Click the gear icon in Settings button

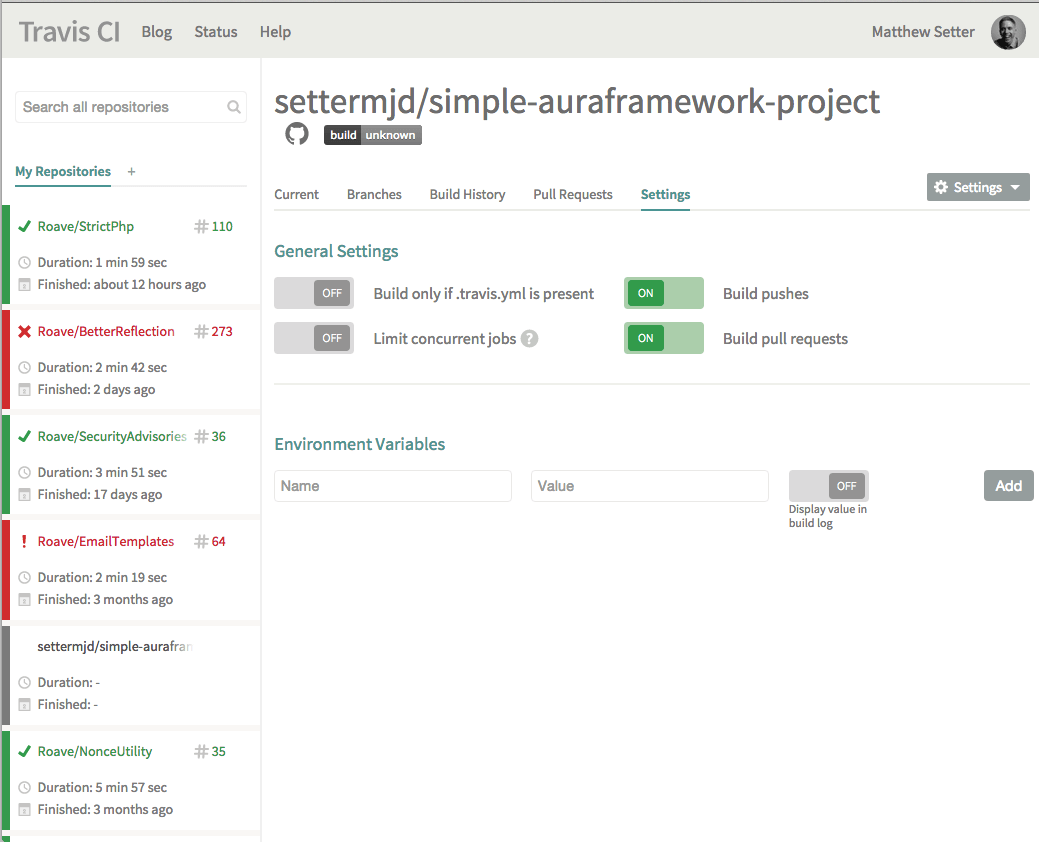click(941, 187)
